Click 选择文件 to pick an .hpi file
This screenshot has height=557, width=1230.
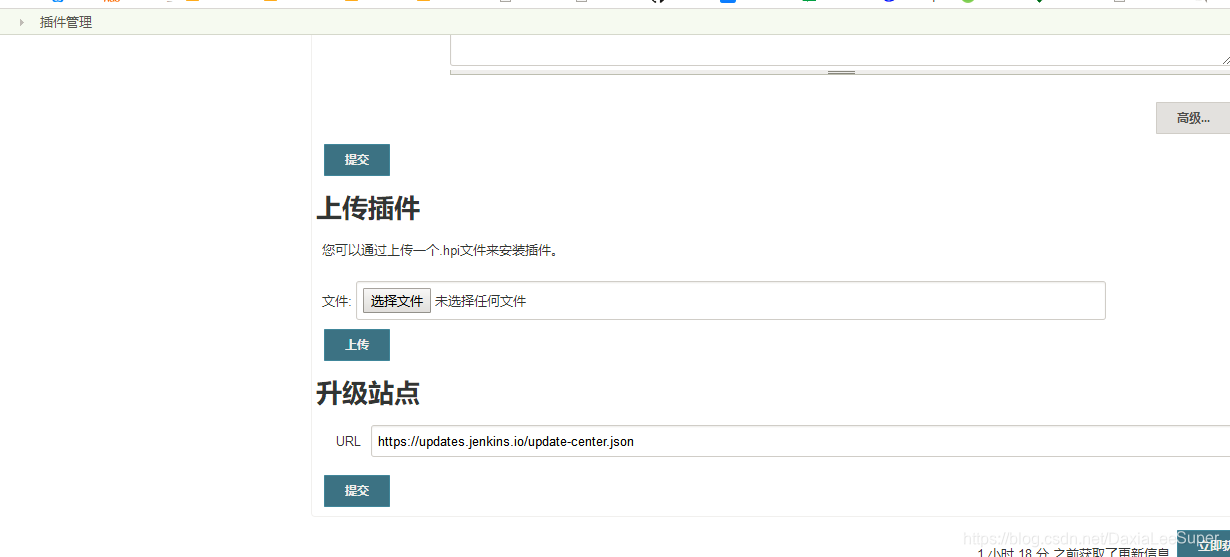397,301
